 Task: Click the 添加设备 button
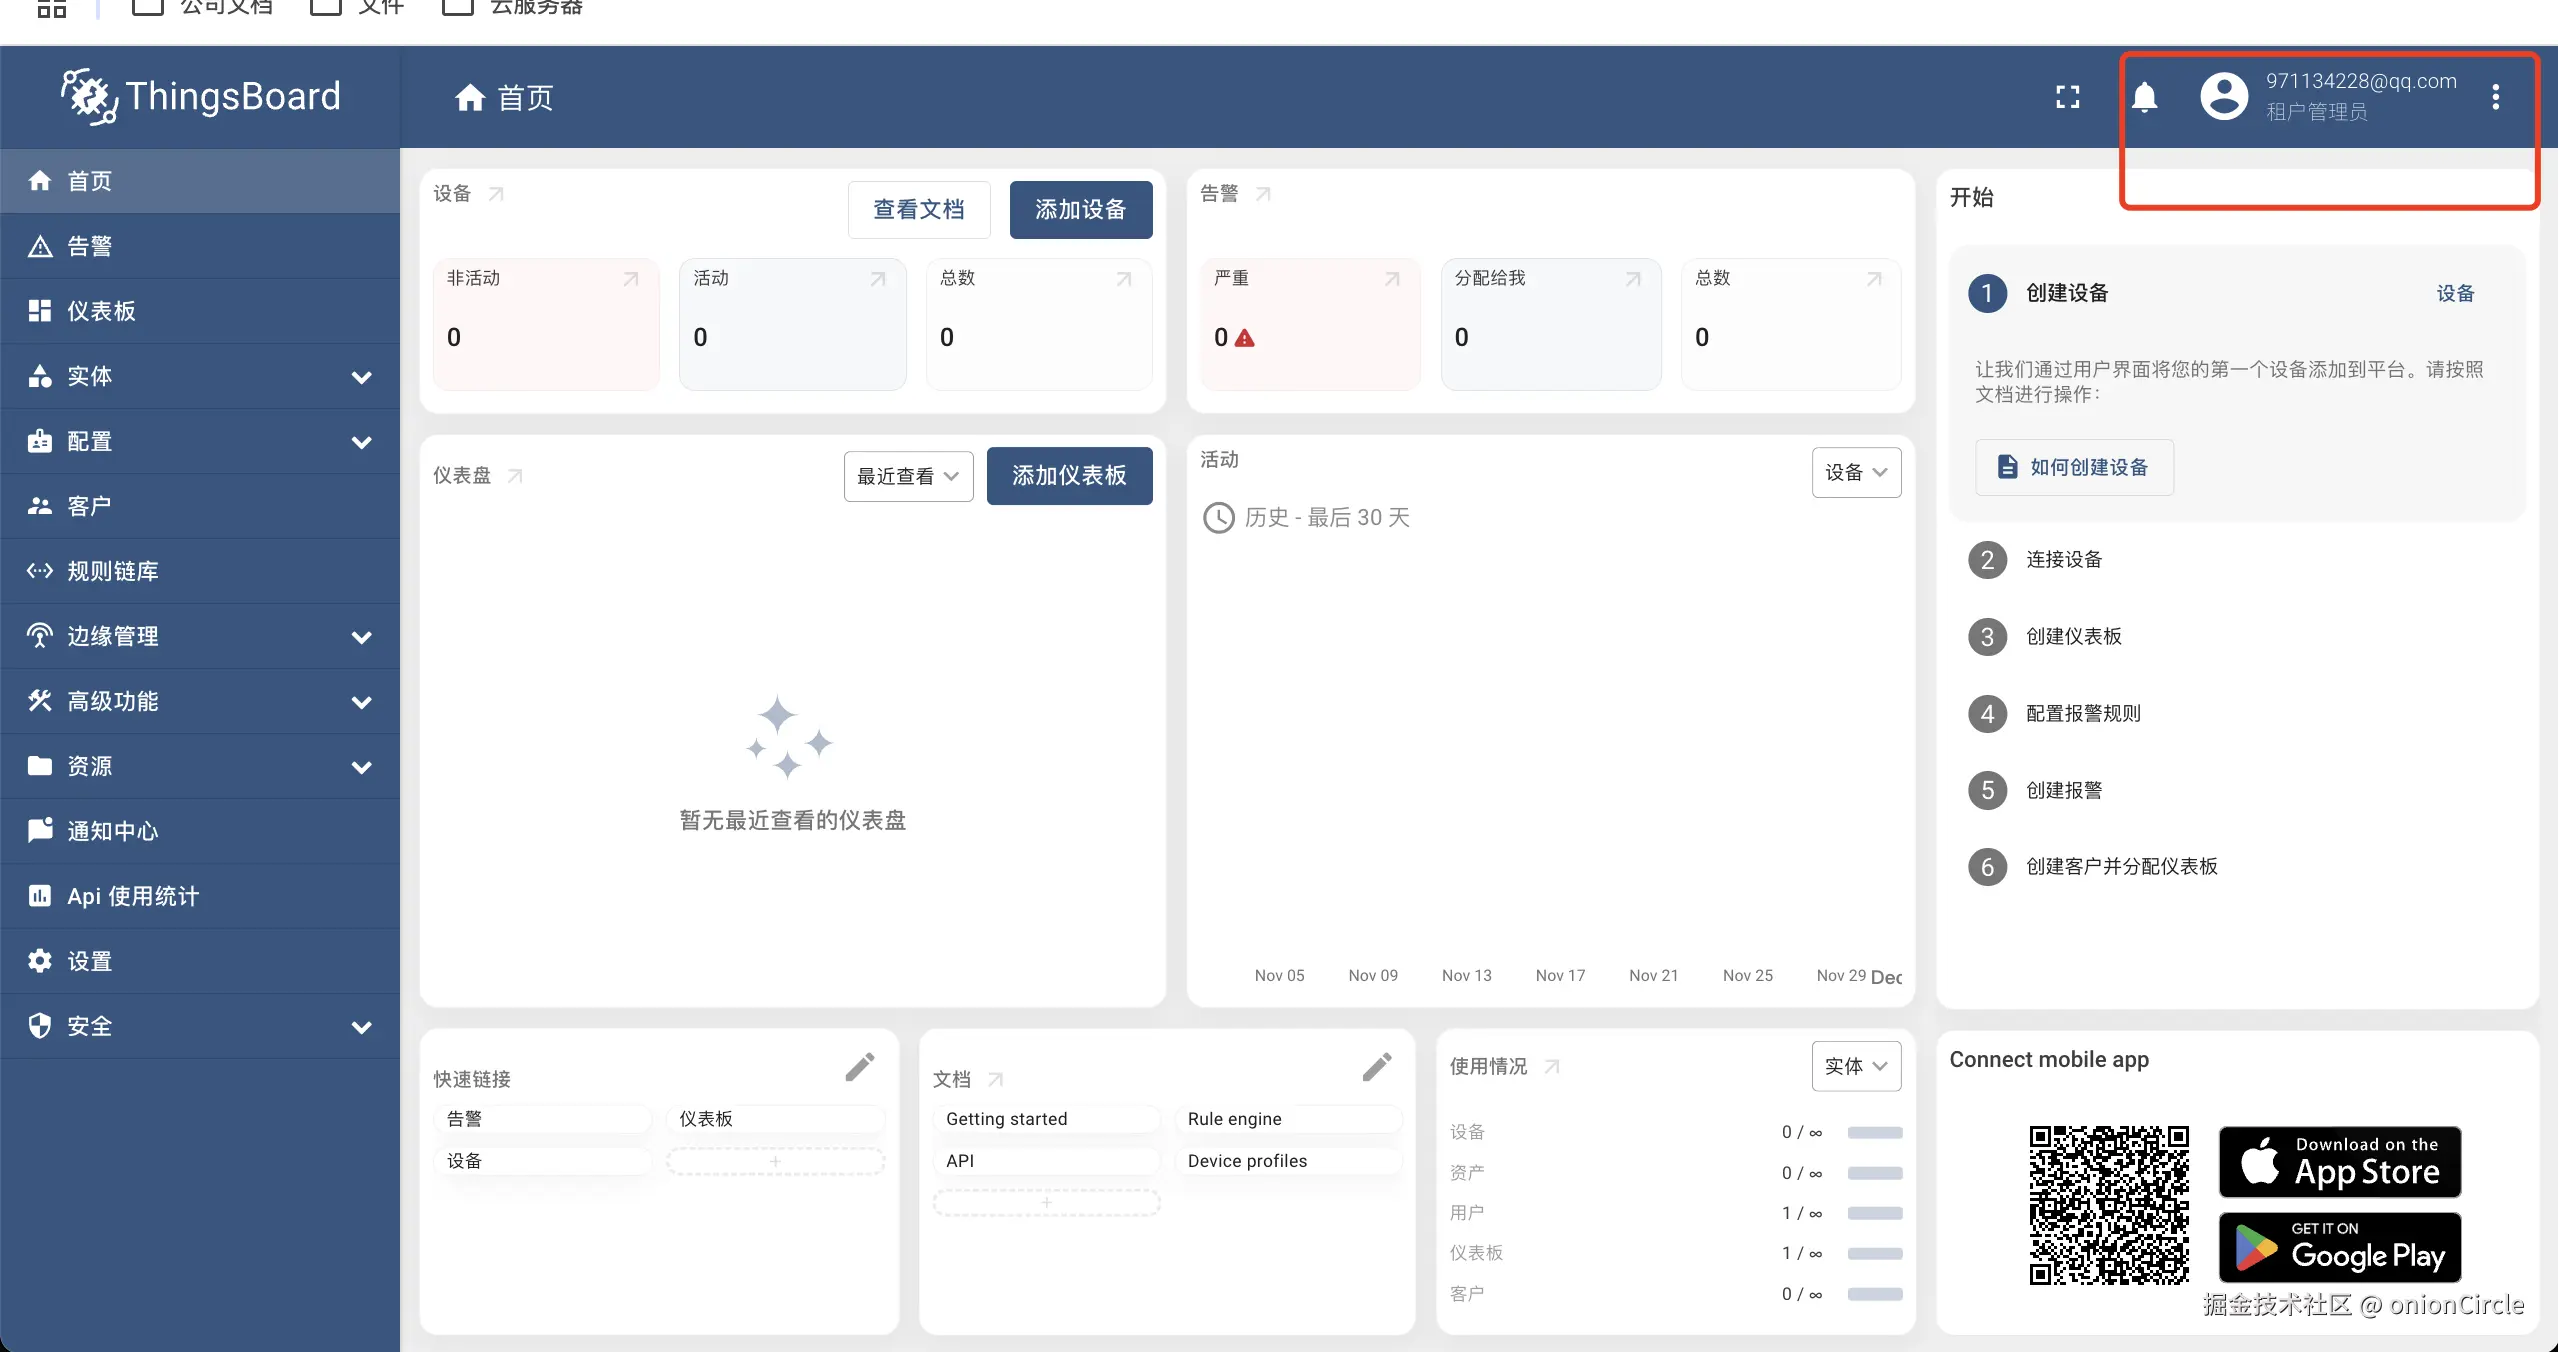pyautogui.click(x=1080, y=210)
